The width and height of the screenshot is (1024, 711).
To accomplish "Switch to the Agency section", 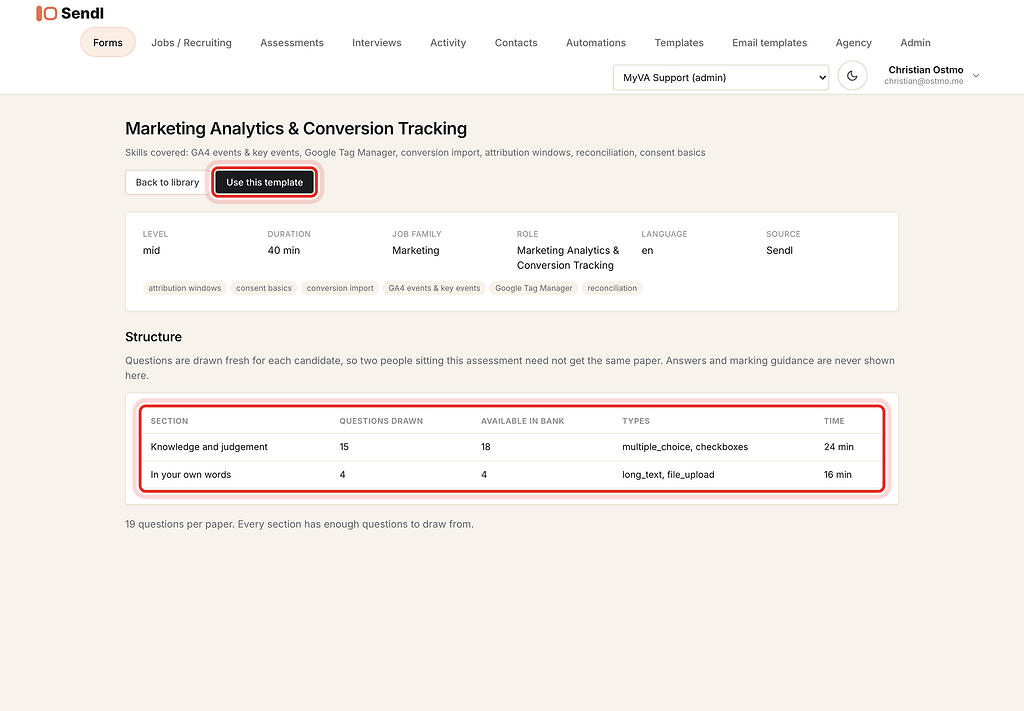I will 854,42.
